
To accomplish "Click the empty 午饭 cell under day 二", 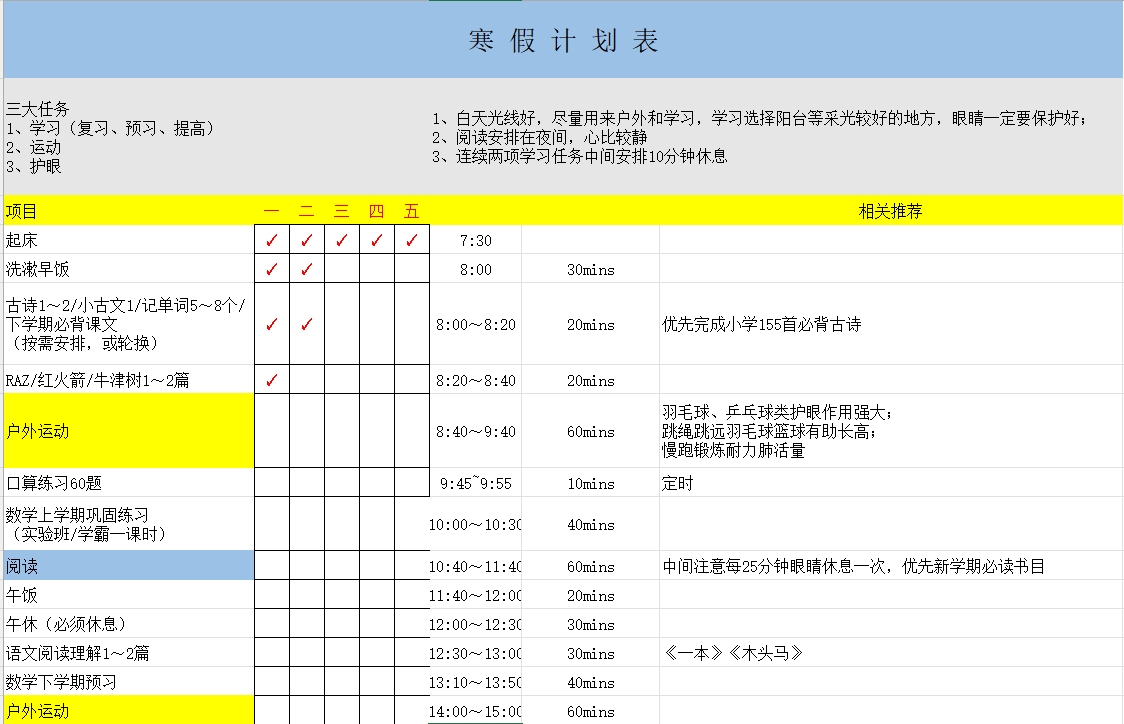I will pos(307,595).
